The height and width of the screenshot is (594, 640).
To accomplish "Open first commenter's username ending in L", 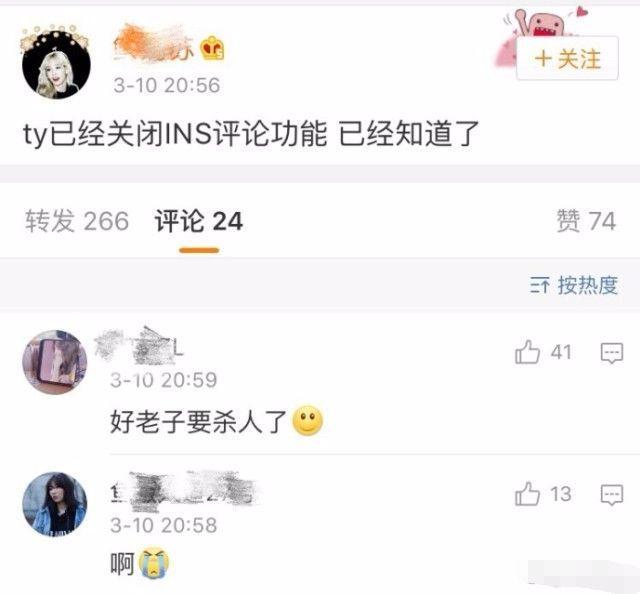I will pyautogui.click(x=139, y=347).
